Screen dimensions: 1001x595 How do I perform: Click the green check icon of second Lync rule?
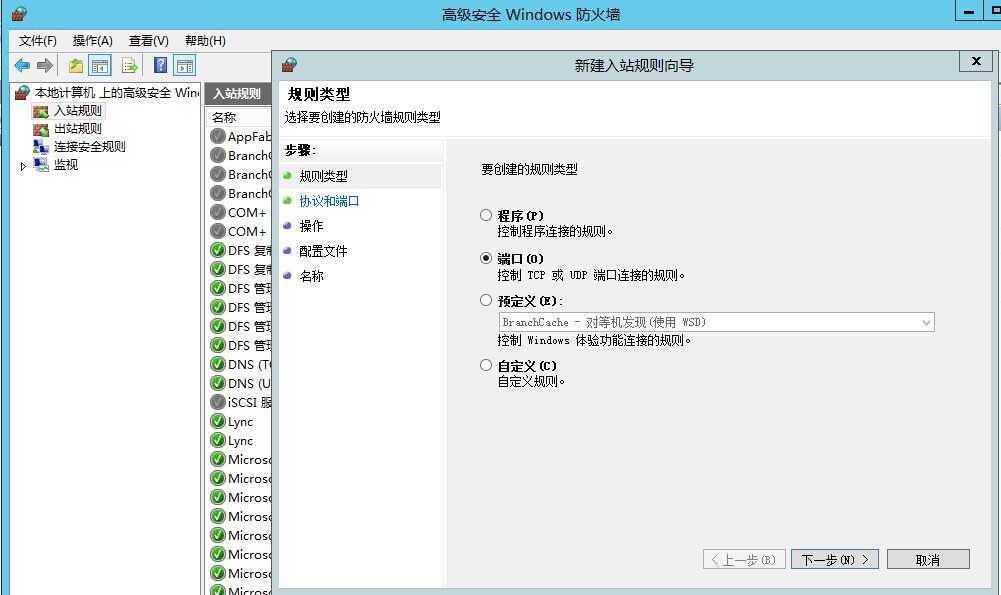pos(218,441)
